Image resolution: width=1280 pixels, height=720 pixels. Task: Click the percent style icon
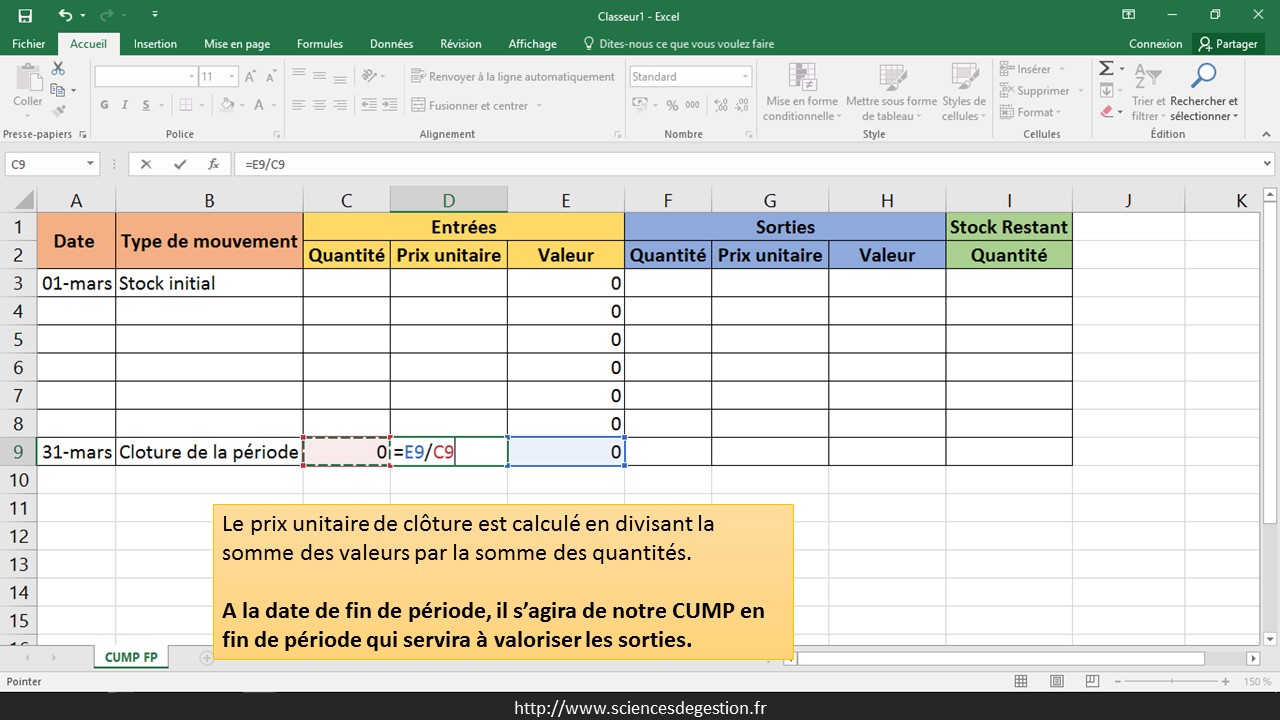[x=672, y=105]
